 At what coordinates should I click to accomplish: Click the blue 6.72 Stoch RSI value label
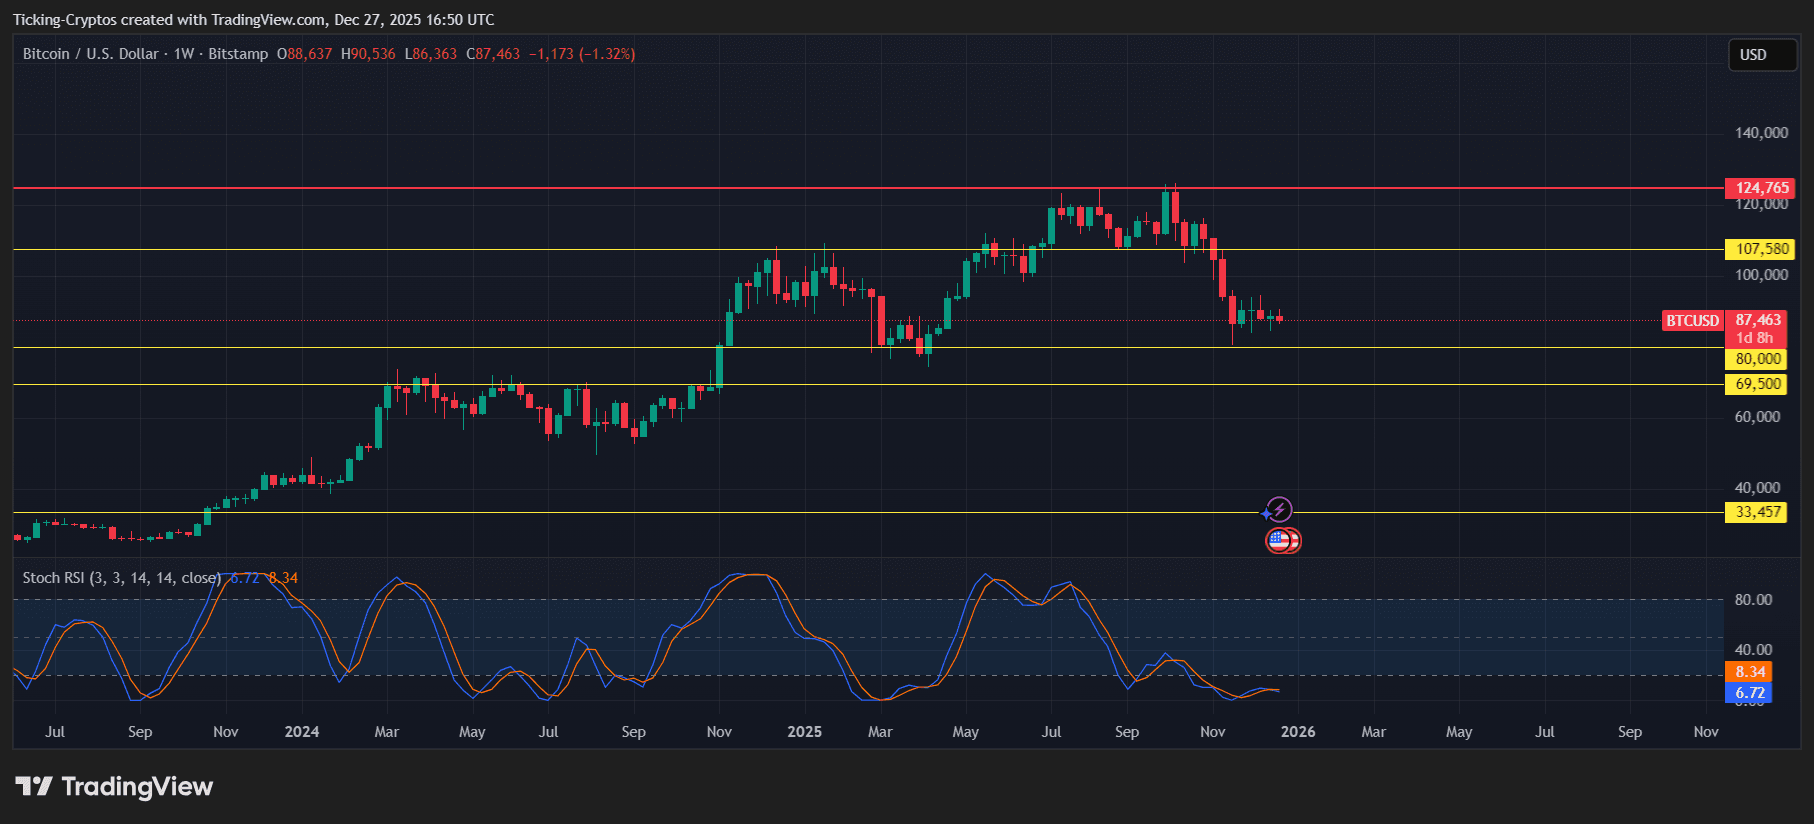(x=1749, y=692)
